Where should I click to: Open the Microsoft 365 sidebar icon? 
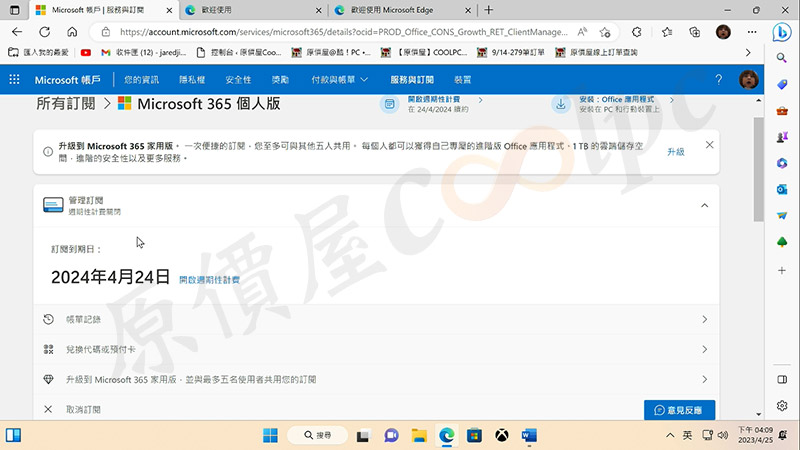click(x=782, y=163)
